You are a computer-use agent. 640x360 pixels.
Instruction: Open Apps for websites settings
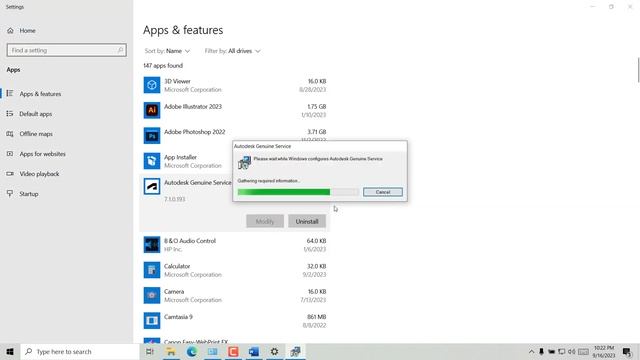42,154
